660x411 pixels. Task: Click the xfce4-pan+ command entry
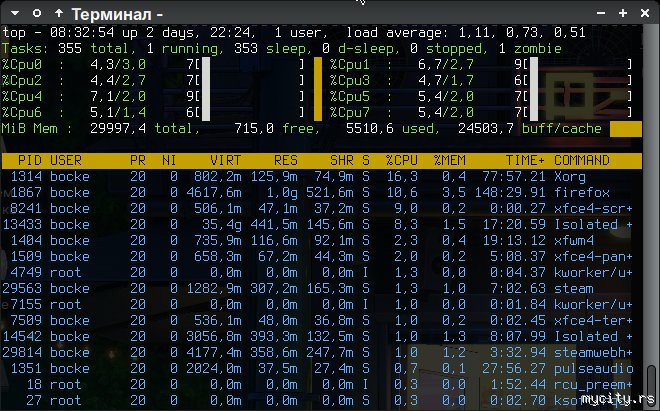tap(593, 257)
